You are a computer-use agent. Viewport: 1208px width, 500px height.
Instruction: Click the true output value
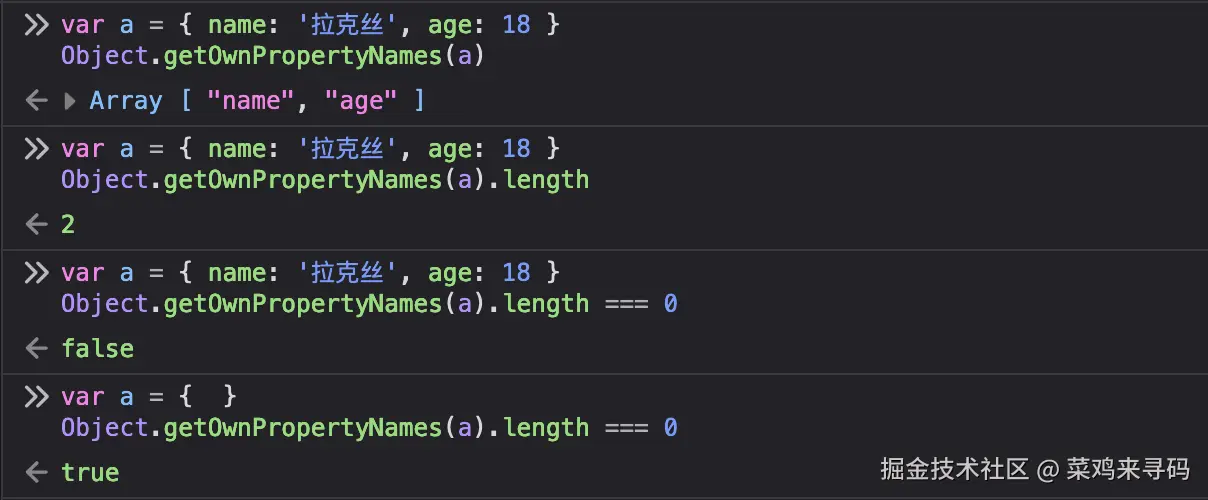tap(90, 473)
